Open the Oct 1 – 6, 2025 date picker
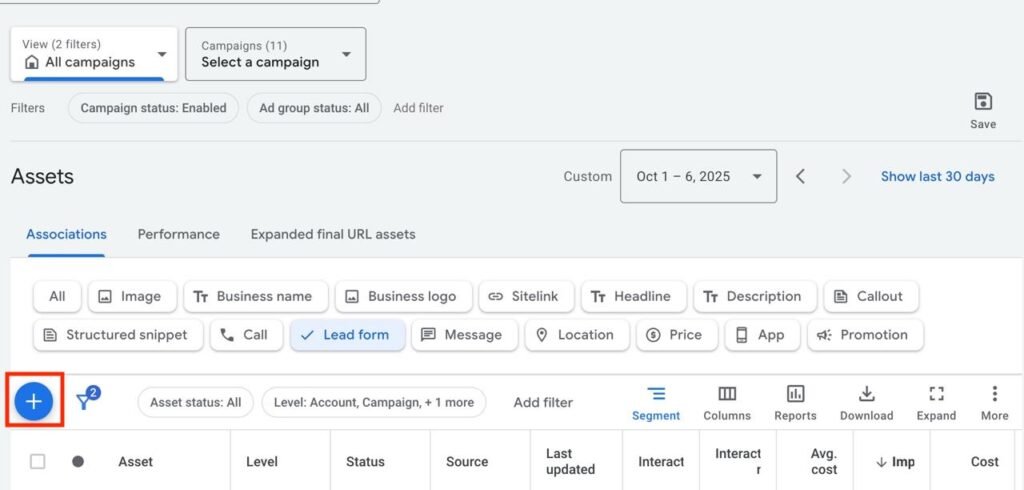This screenshot has height=490, width=1024. coord(698,176)
